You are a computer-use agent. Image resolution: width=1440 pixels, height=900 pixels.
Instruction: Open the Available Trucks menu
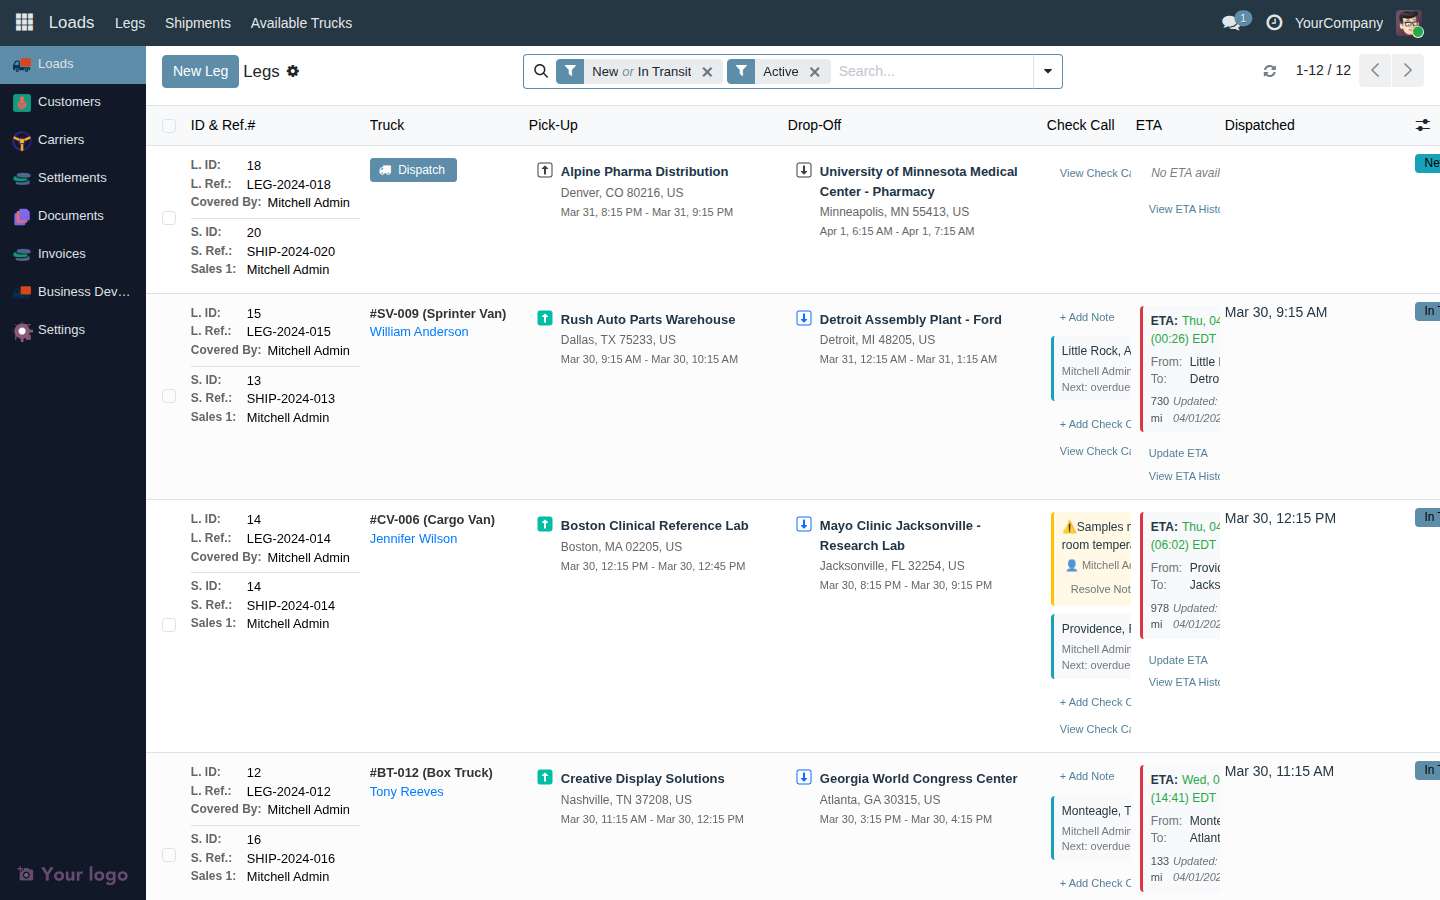click(301, 23)
